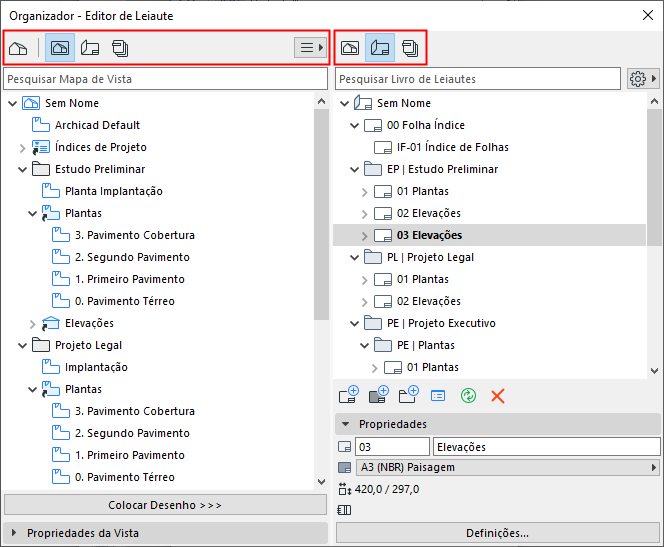This screenshot has height=547, width=664.
Task: Expand the Índices de Projeto item
Action: pyautogui.click(x=23, y=148)
